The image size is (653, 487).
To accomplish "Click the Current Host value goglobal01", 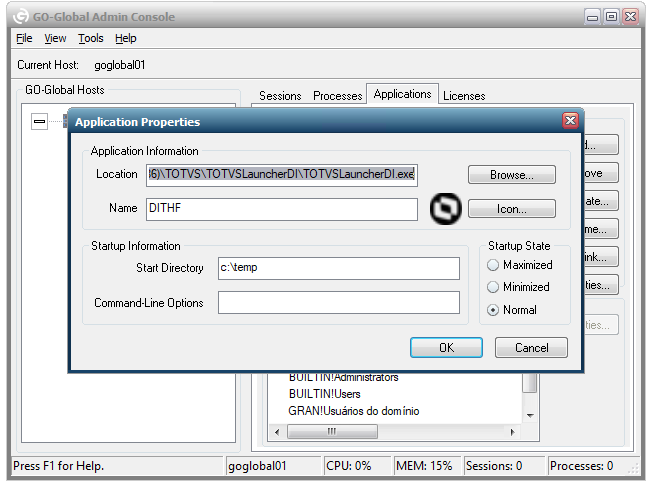I will [x=120, y=65].
